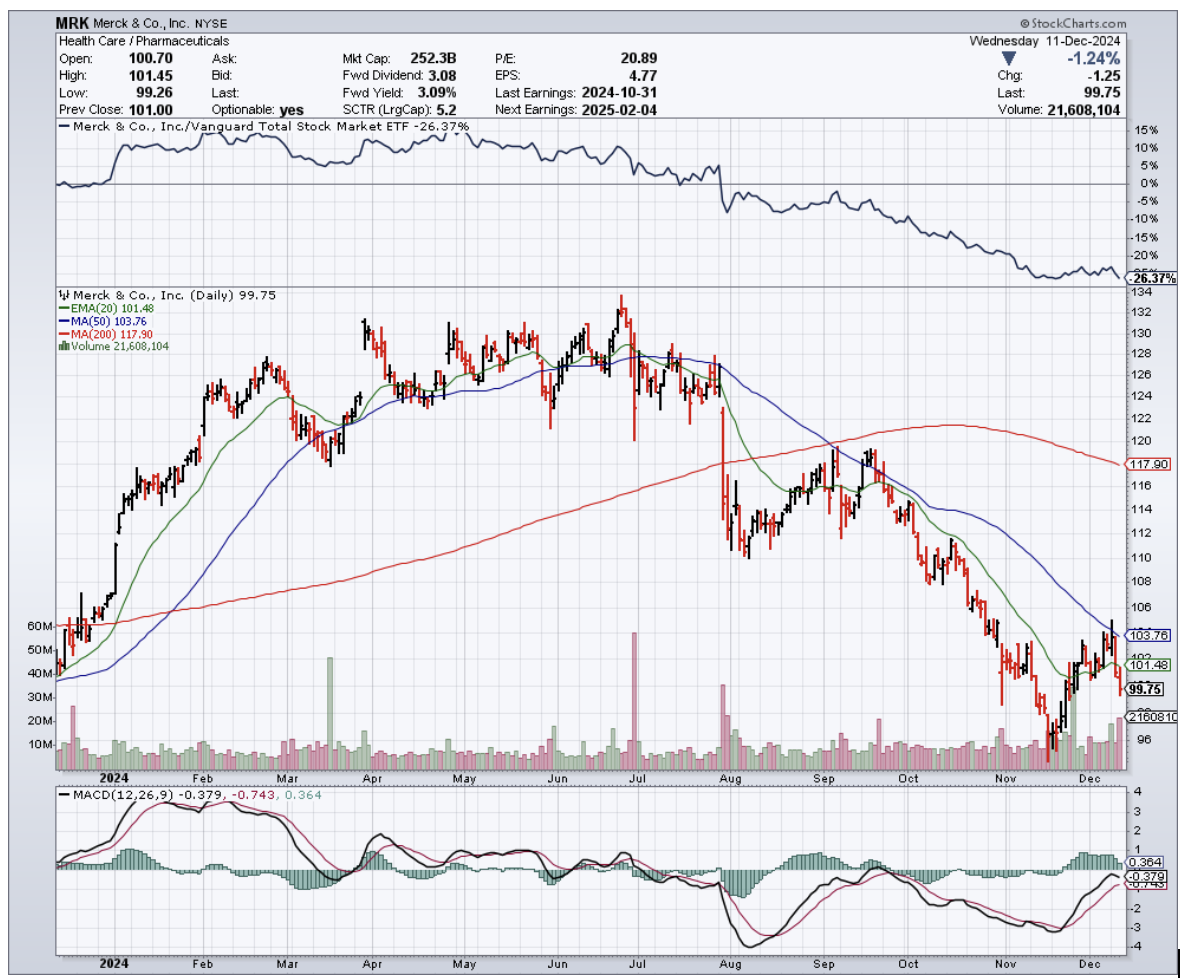The image size is (1182, 978).
Task: Click the Volume legend histogram icon
Action: coord(65,346)
